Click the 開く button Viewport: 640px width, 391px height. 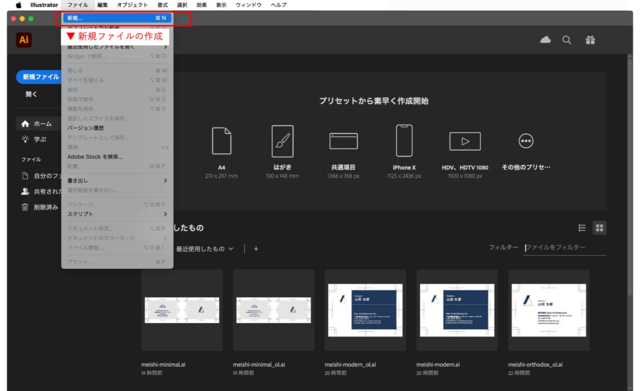click(31, 94)
